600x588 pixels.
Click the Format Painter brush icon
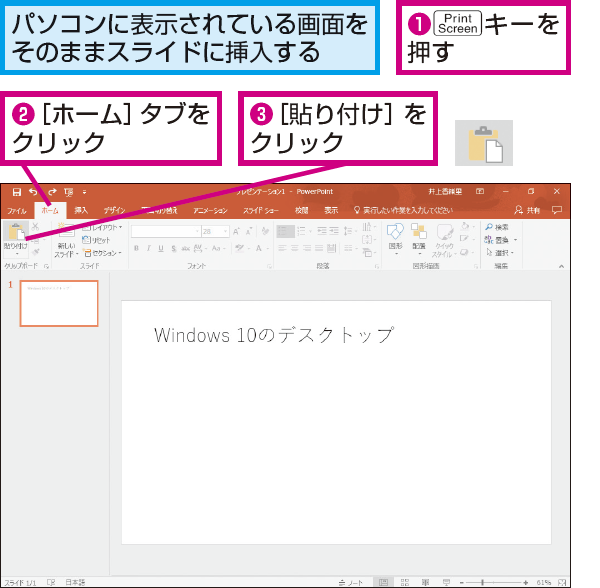tap(36, 252)
